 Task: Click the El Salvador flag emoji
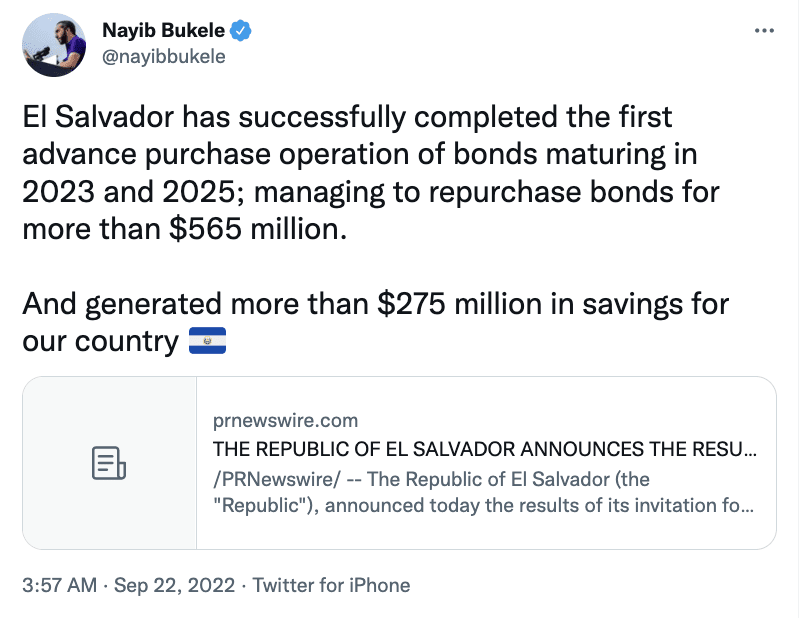(207, 341)
